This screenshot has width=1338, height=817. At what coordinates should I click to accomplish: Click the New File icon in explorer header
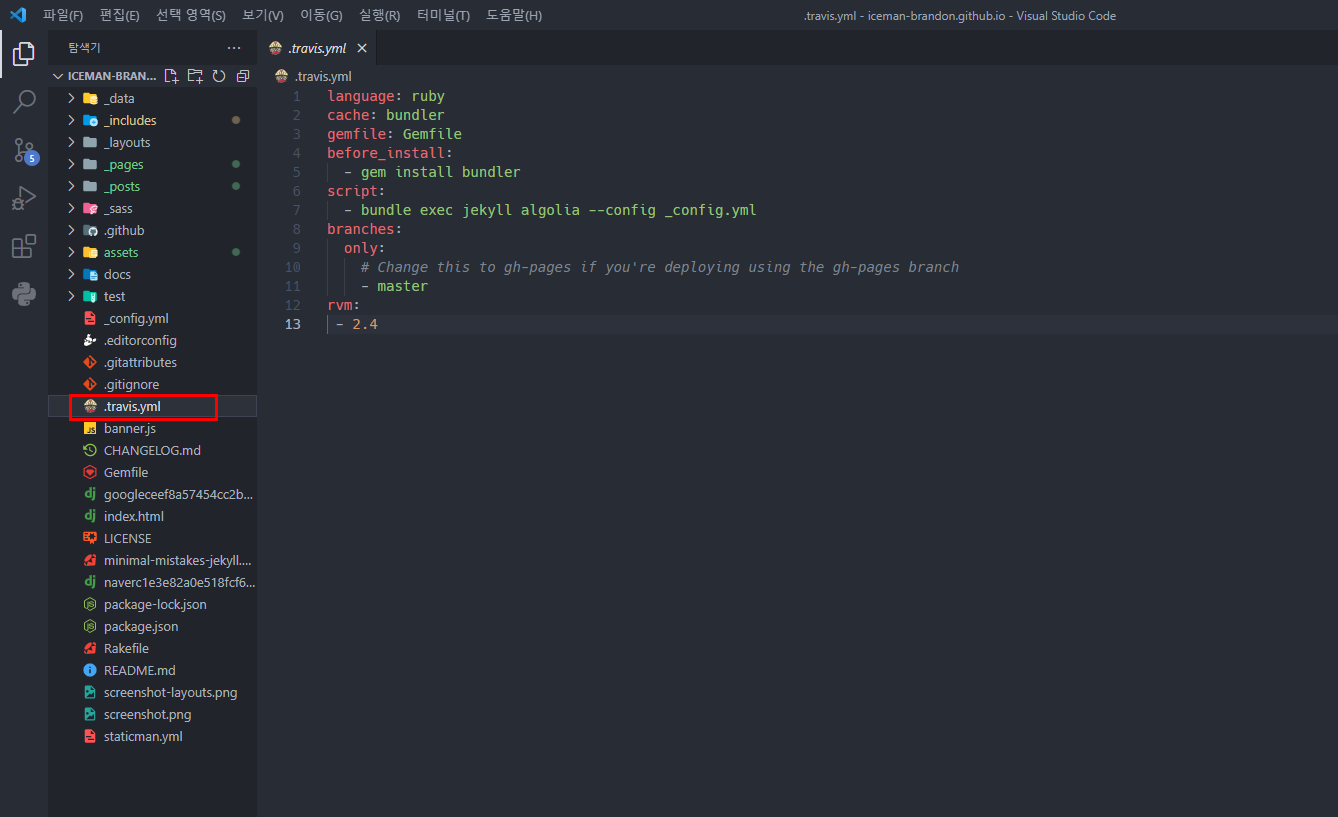click(171, 76)
